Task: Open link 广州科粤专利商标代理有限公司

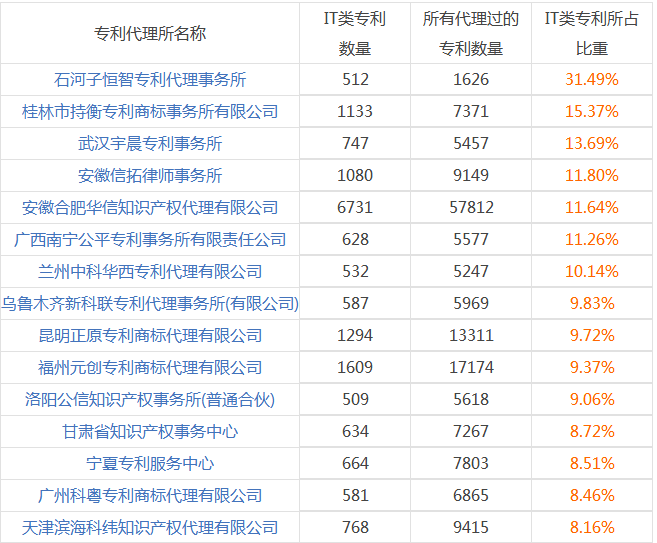Action: [150, 496]
